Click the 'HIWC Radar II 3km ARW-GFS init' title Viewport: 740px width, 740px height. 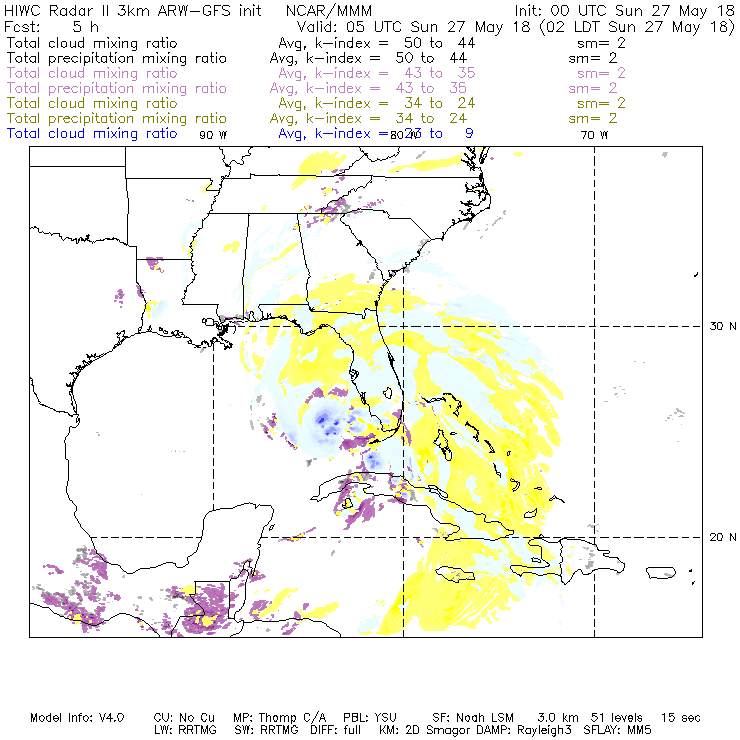pyautogui.click(x=133, y=10)
